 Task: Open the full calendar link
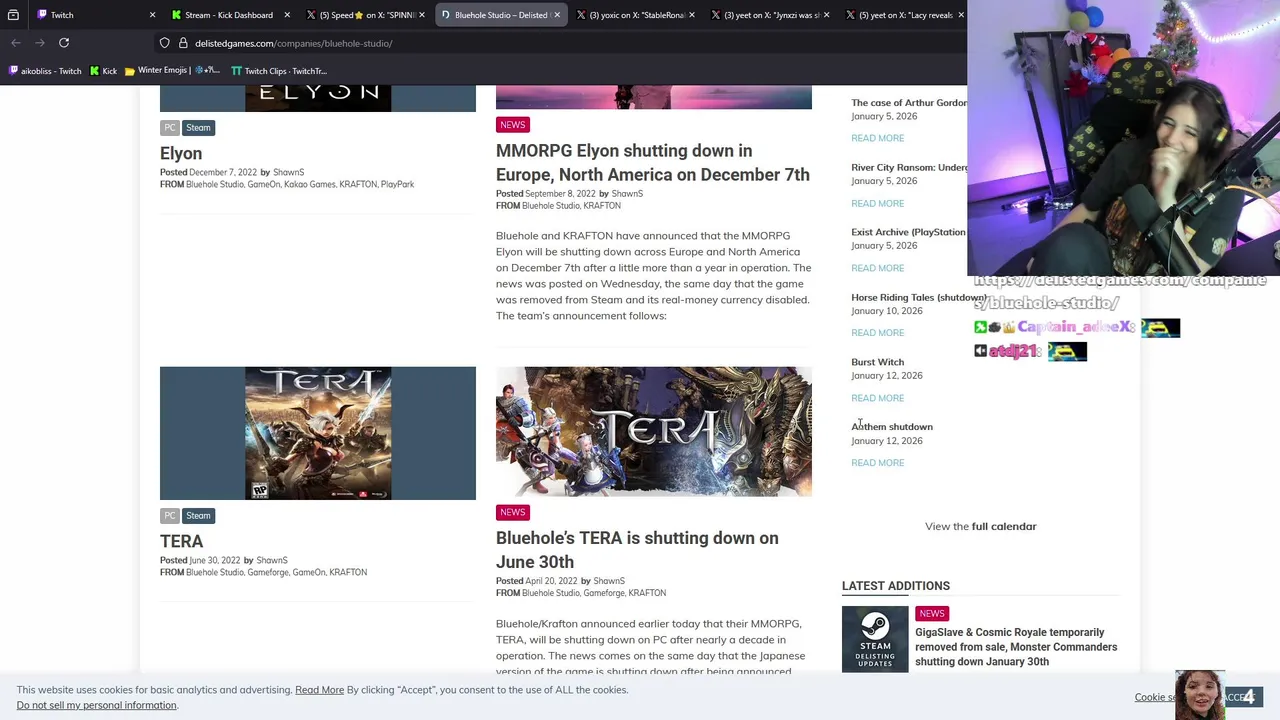pos(1004,526)
